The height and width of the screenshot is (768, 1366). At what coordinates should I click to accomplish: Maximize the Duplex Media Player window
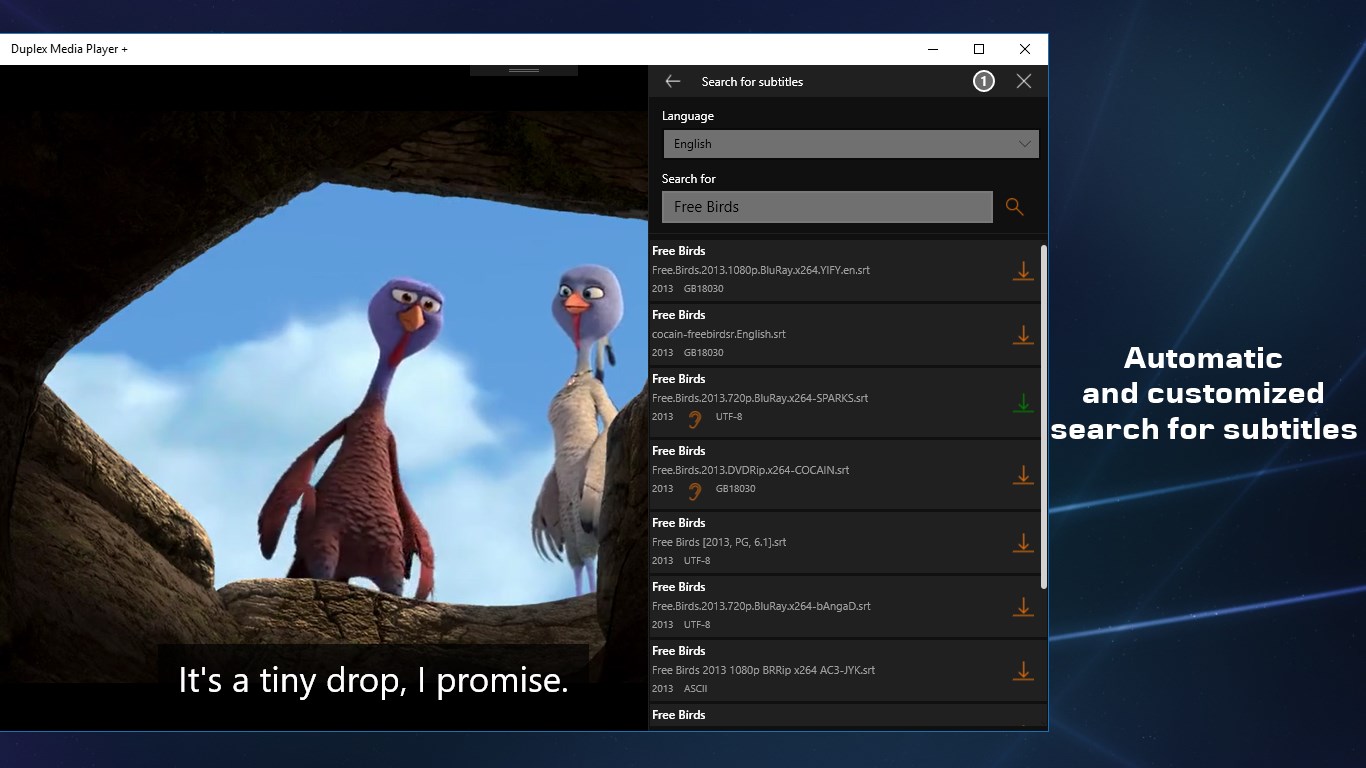[979, 49]
